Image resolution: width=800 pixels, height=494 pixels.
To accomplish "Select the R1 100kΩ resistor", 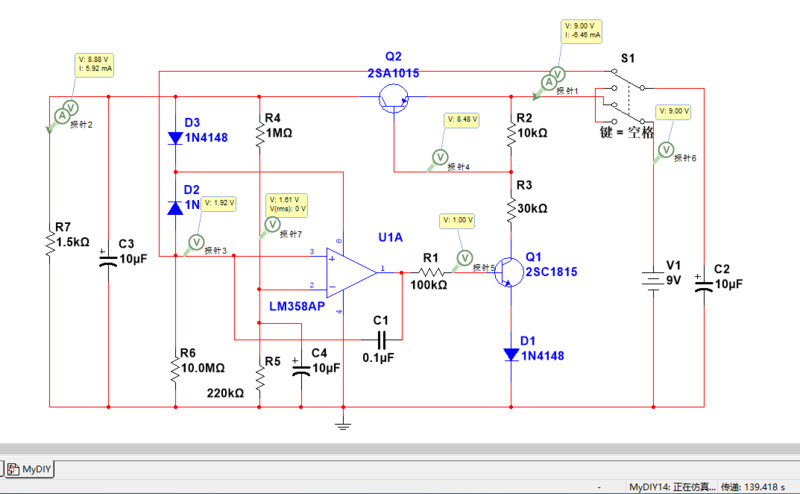I will pos(430,271).
